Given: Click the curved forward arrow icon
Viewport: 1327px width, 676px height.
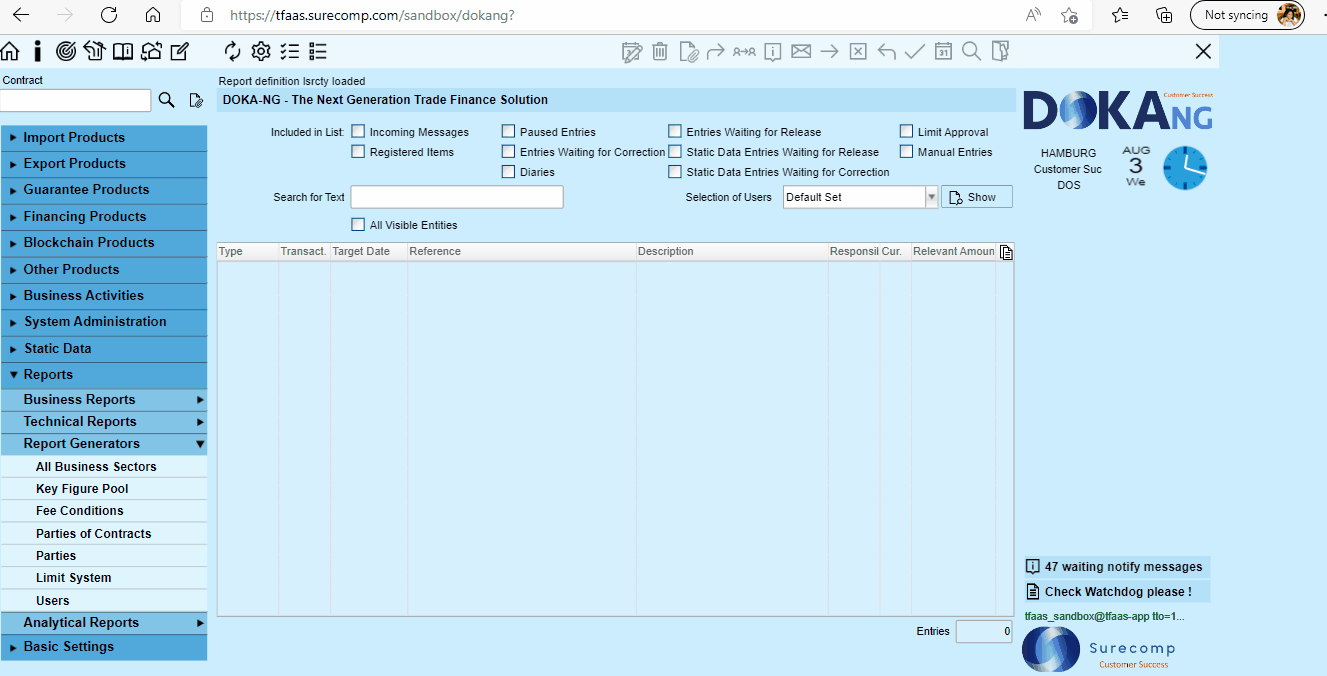Looking at the screenshot, I should (x=716, y=52).
